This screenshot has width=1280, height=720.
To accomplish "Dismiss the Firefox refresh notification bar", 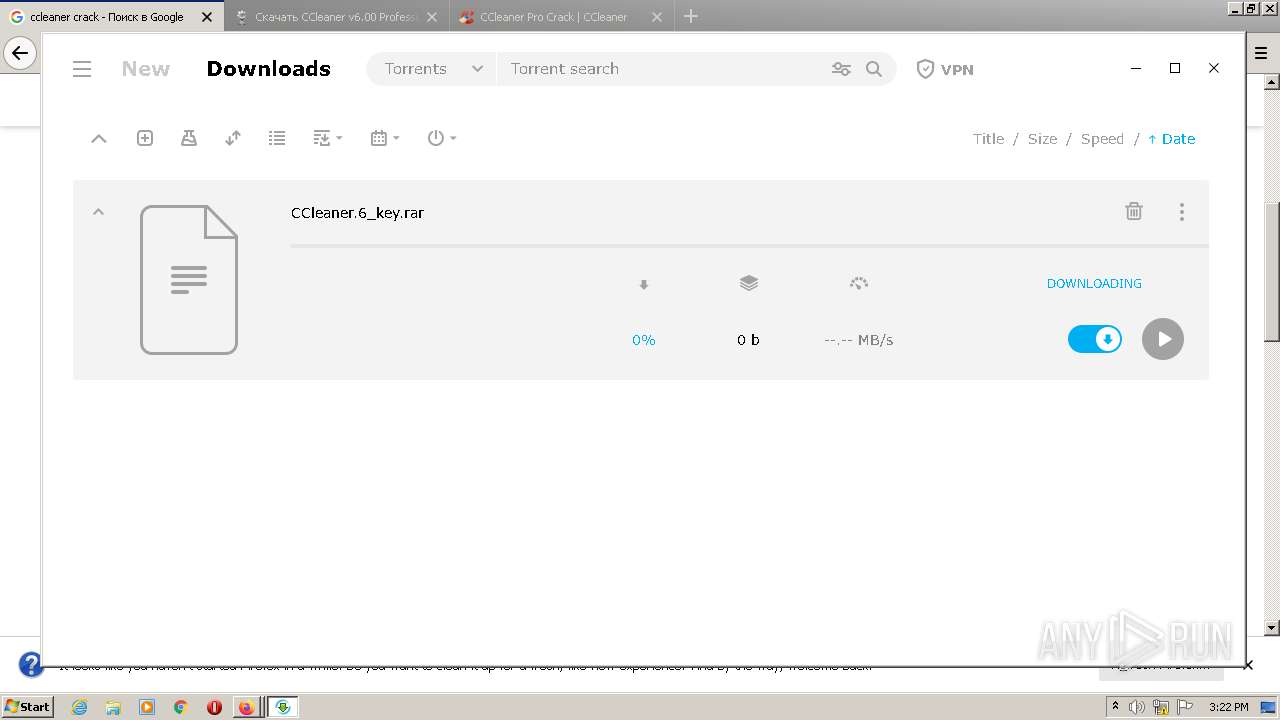I will tap(1248, 665).
